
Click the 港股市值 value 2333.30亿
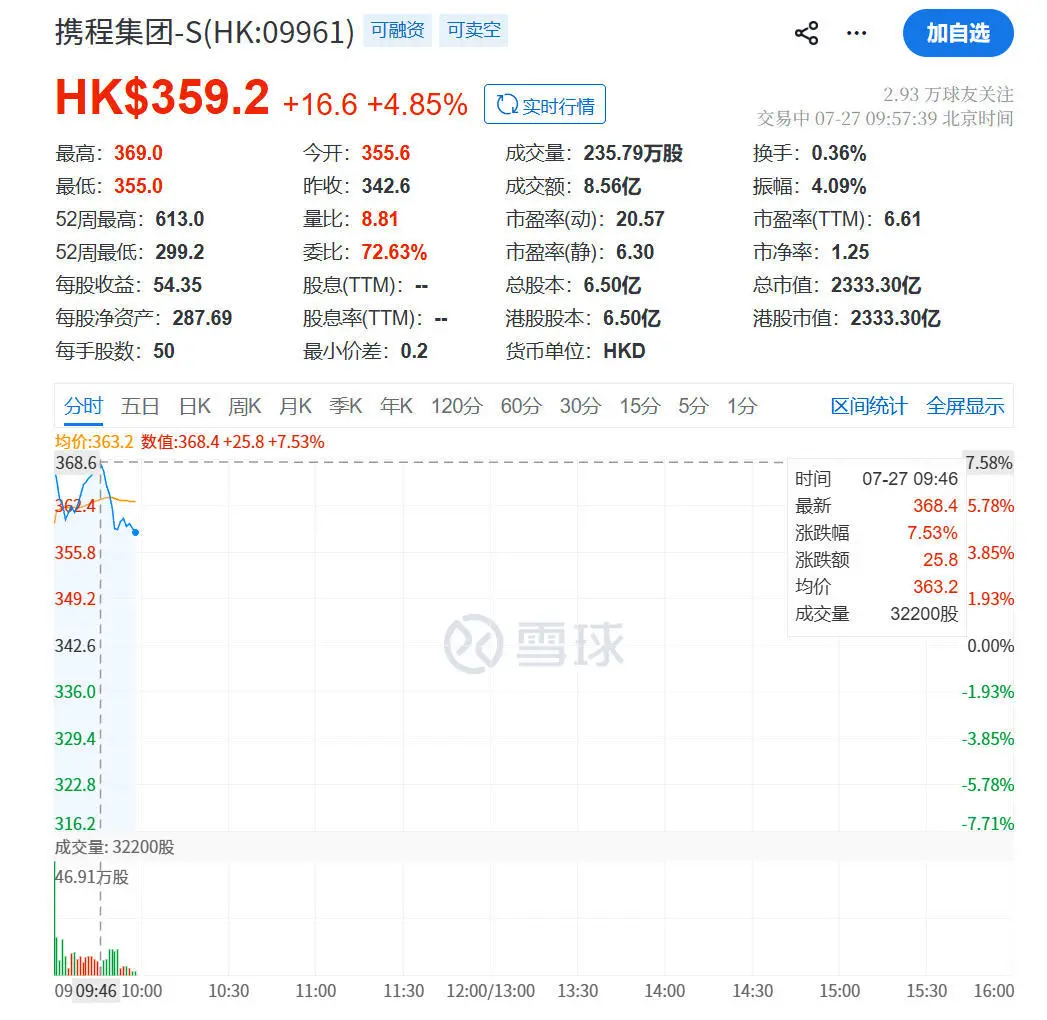[895, 318]
